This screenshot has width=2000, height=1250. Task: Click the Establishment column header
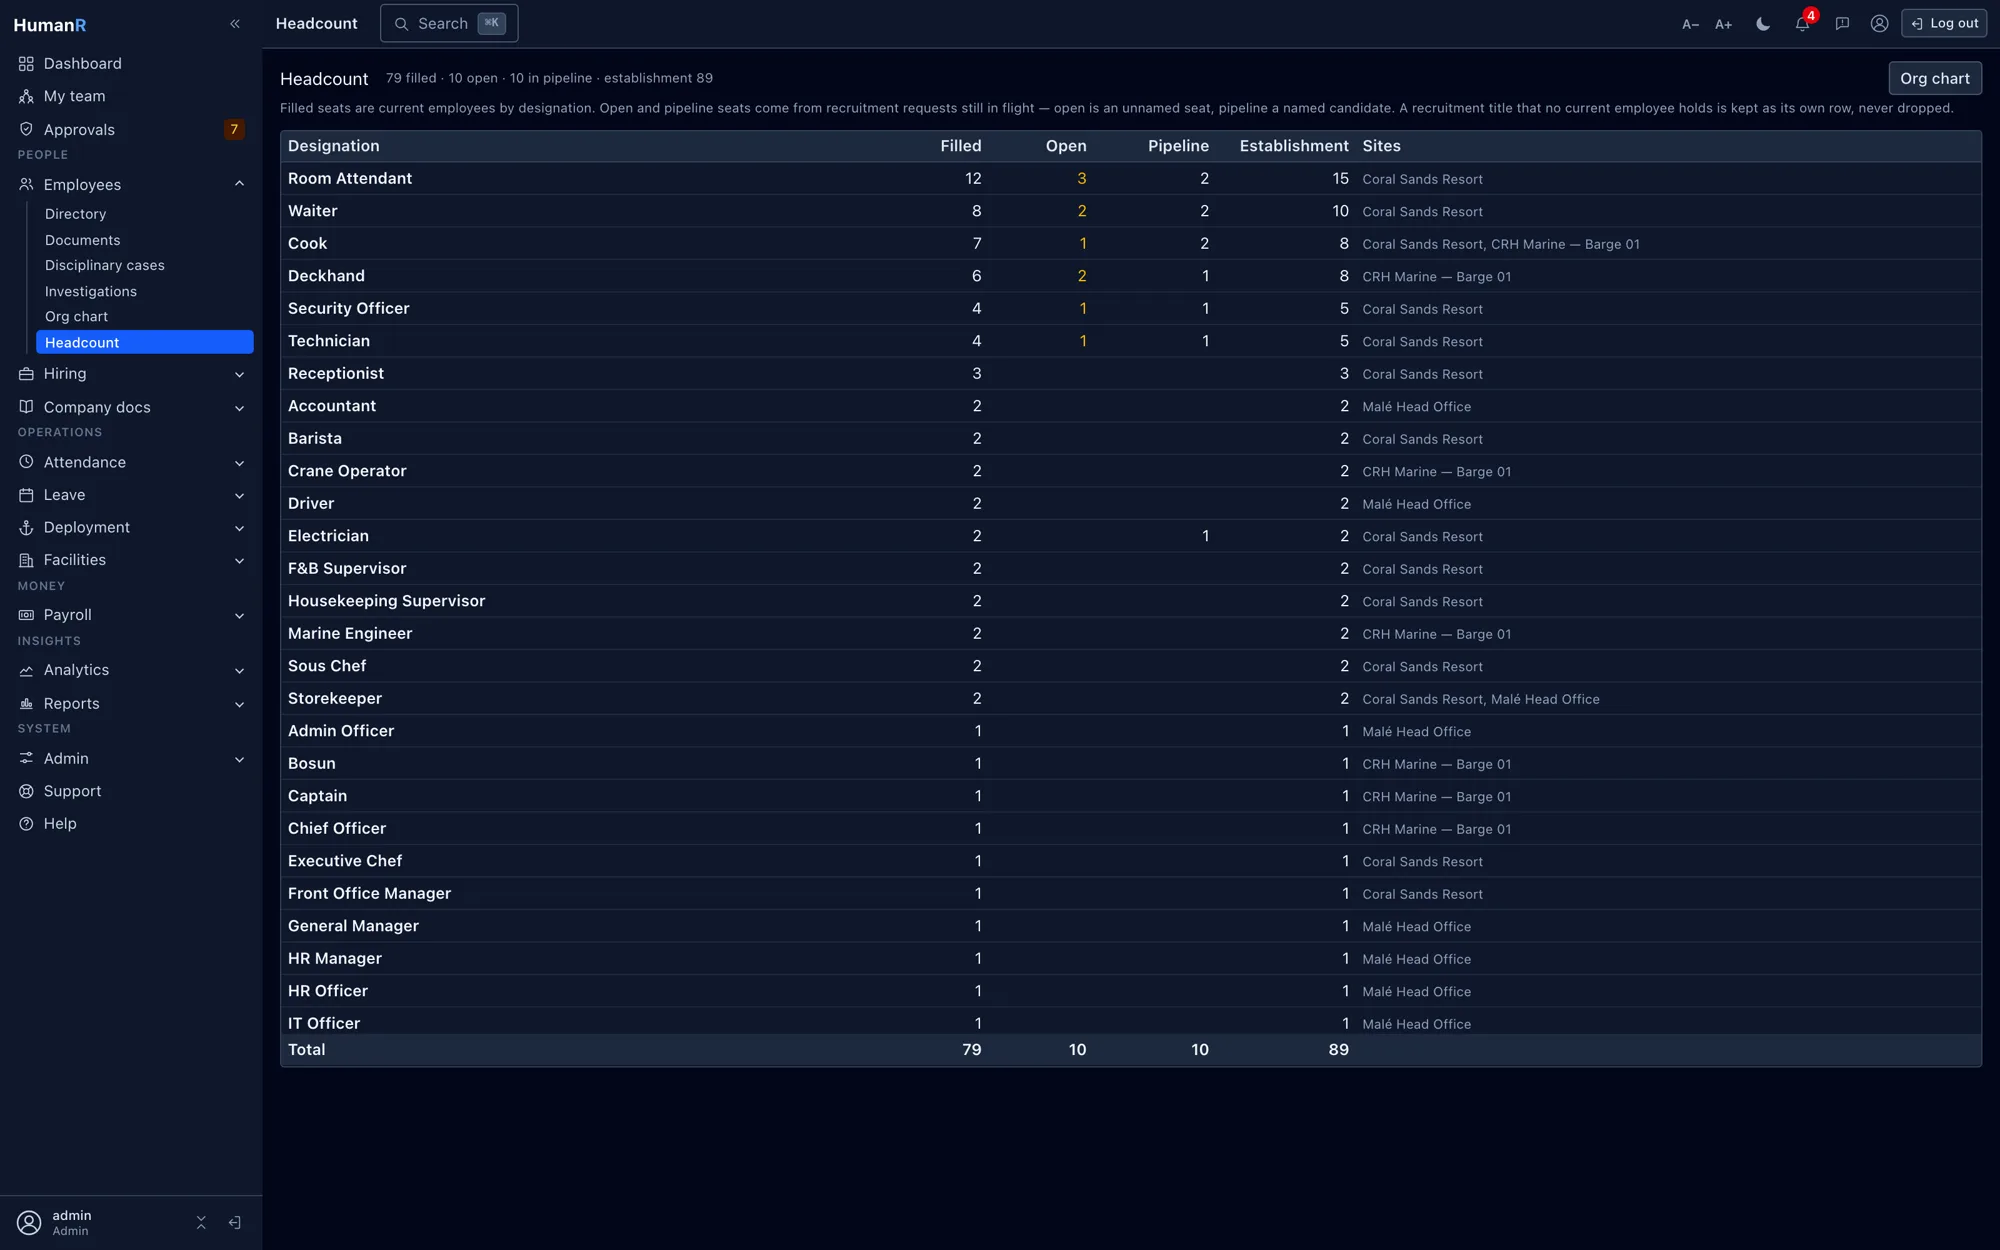point(1294,146)
